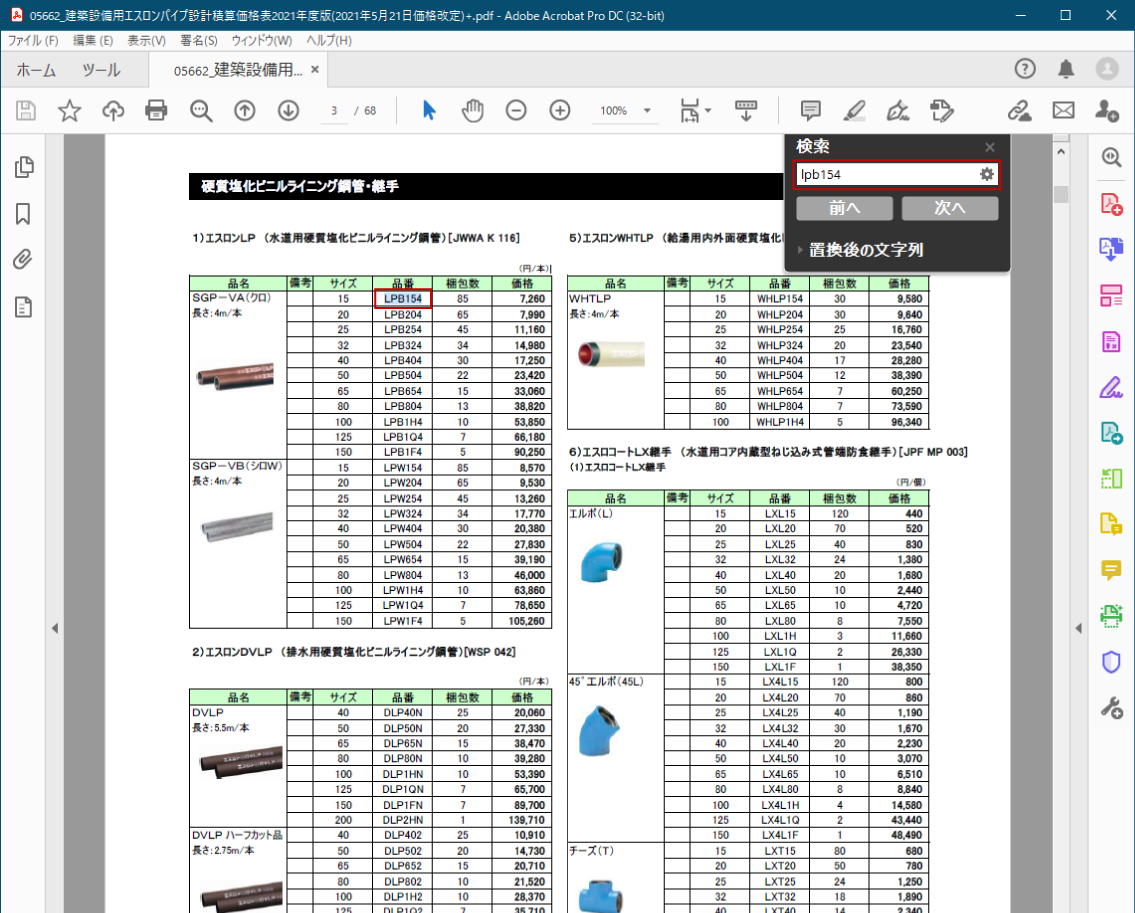
Task: Zoom in with plus icon
Action: [560, 111]
